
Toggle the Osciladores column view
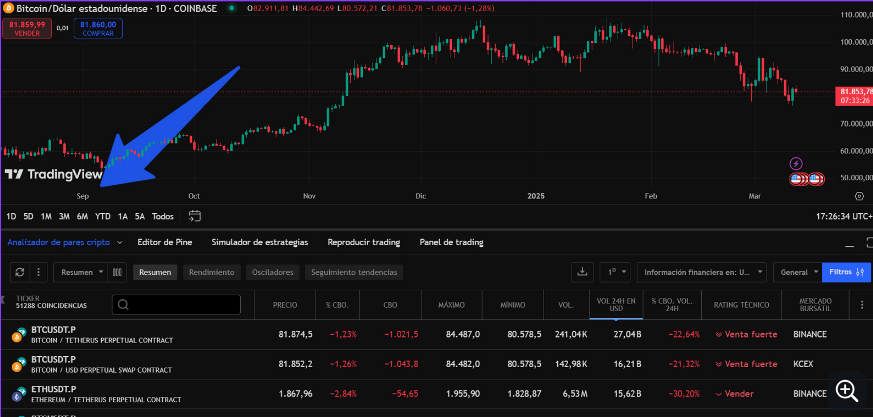pos(273,272)
